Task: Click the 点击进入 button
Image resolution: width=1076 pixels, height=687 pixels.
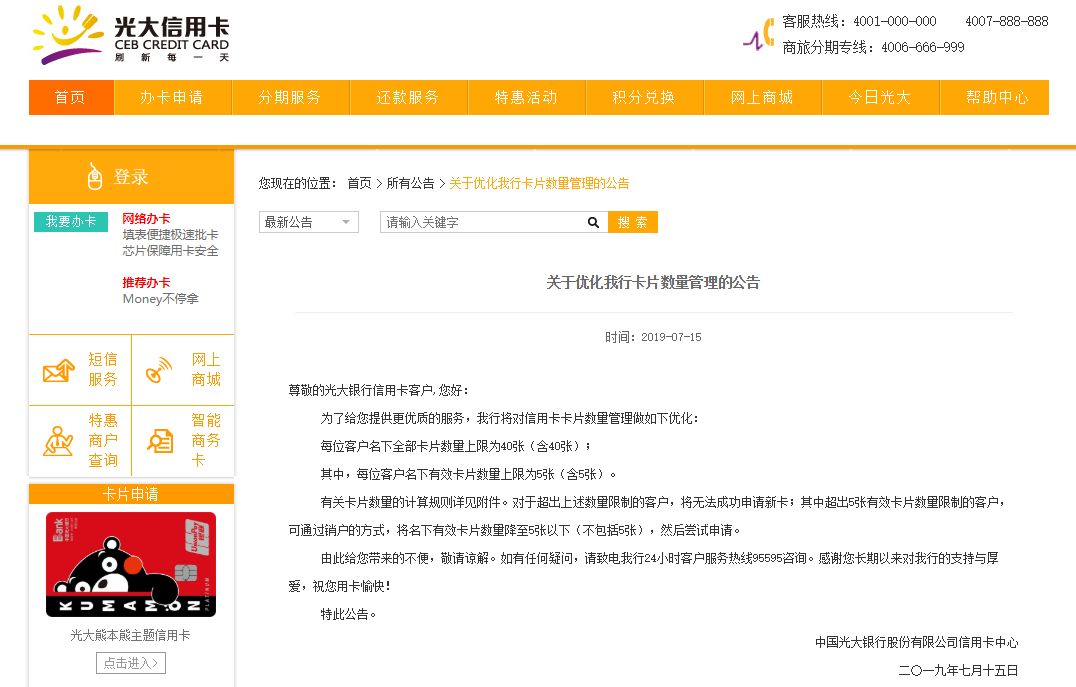Action: [x=130, y=662]
